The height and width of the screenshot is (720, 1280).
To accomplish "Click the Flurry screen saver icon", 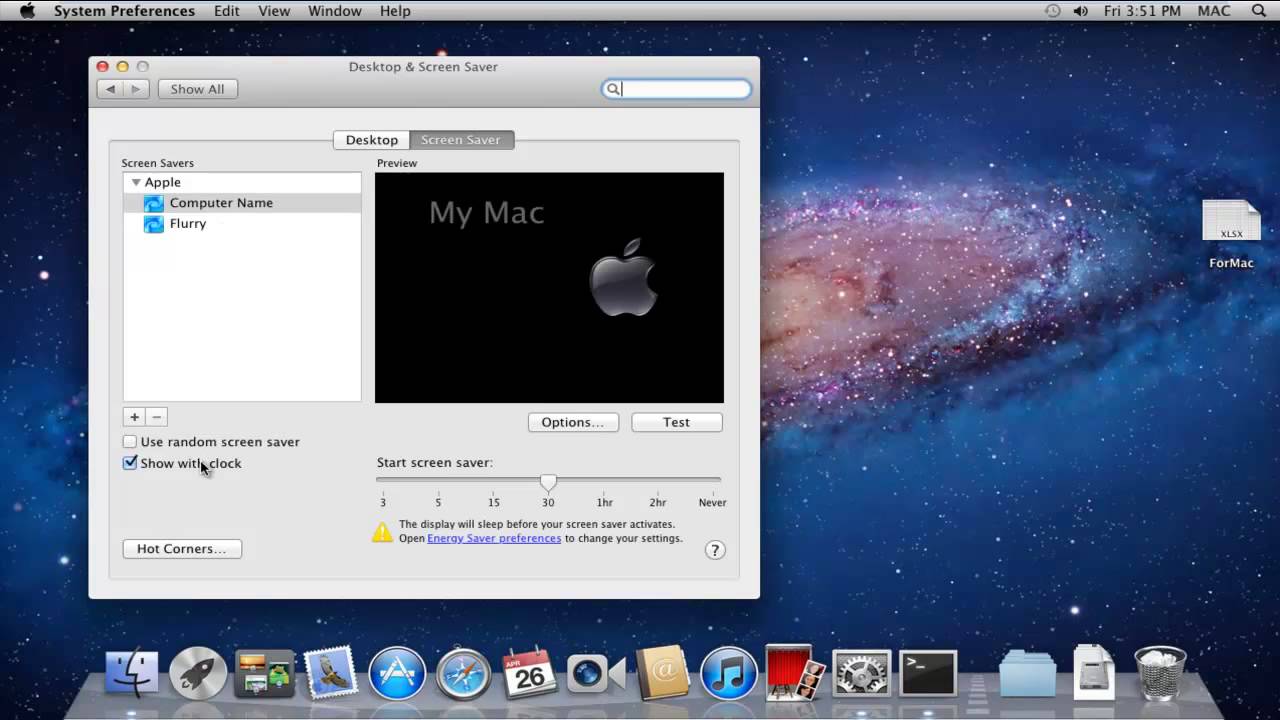I will [x=153, y=224].
